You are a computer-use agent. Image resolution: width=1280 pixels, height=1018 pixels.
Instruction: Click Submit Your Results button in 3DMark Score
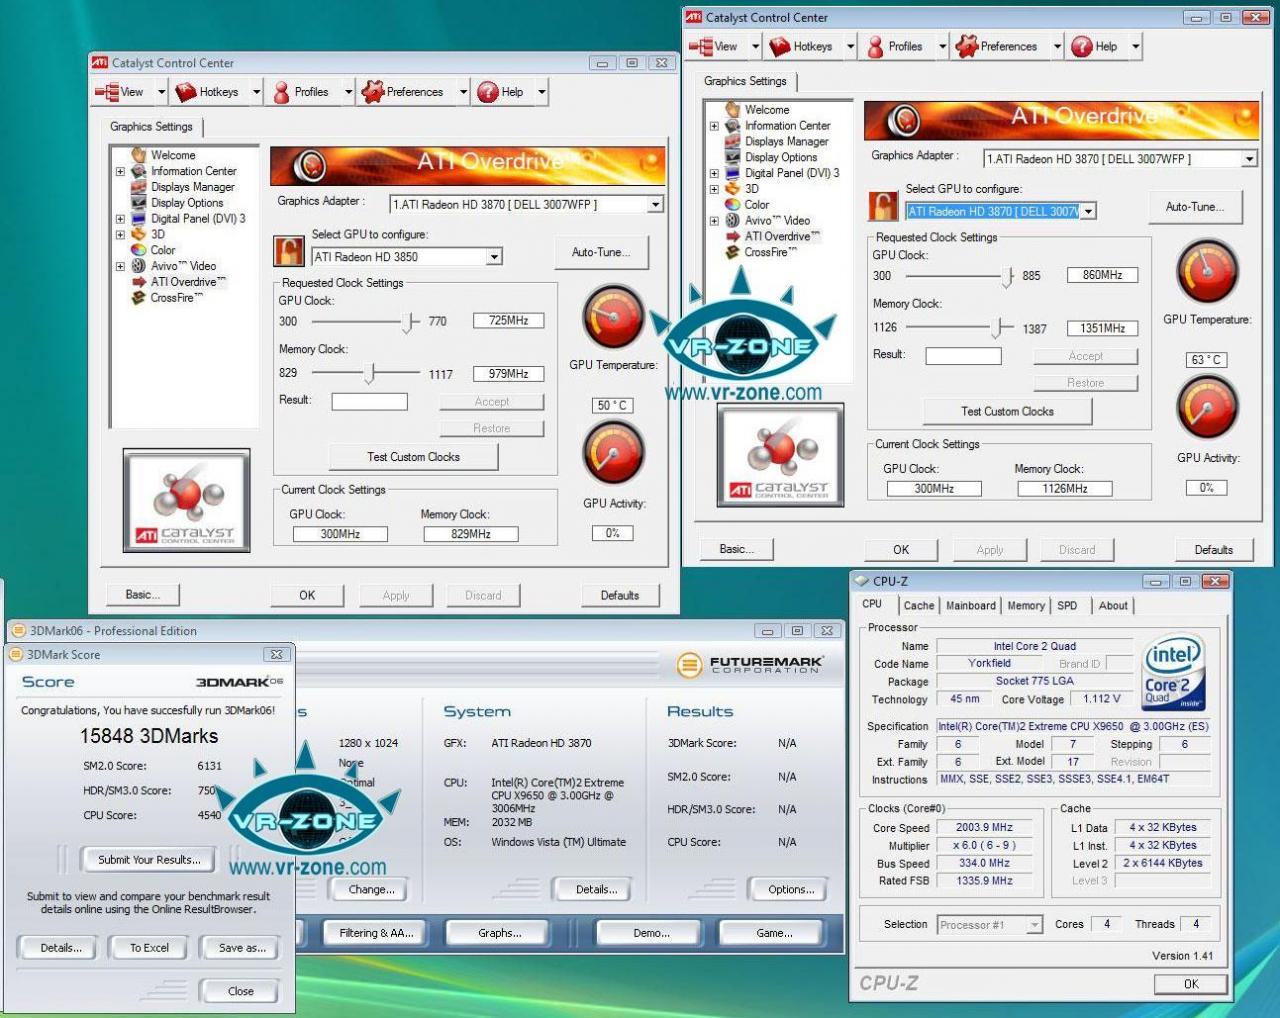click(x=149, y=860)
